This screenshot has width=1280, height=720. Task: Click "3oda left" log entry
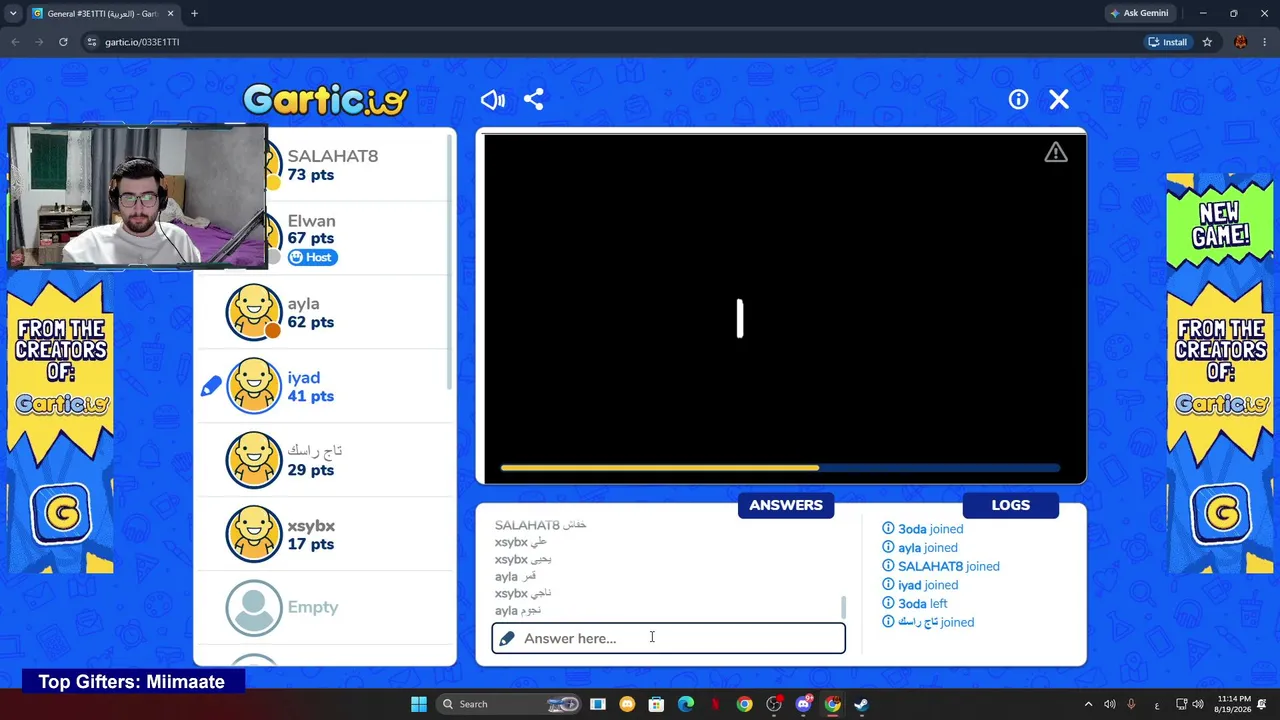click(915, 604)
